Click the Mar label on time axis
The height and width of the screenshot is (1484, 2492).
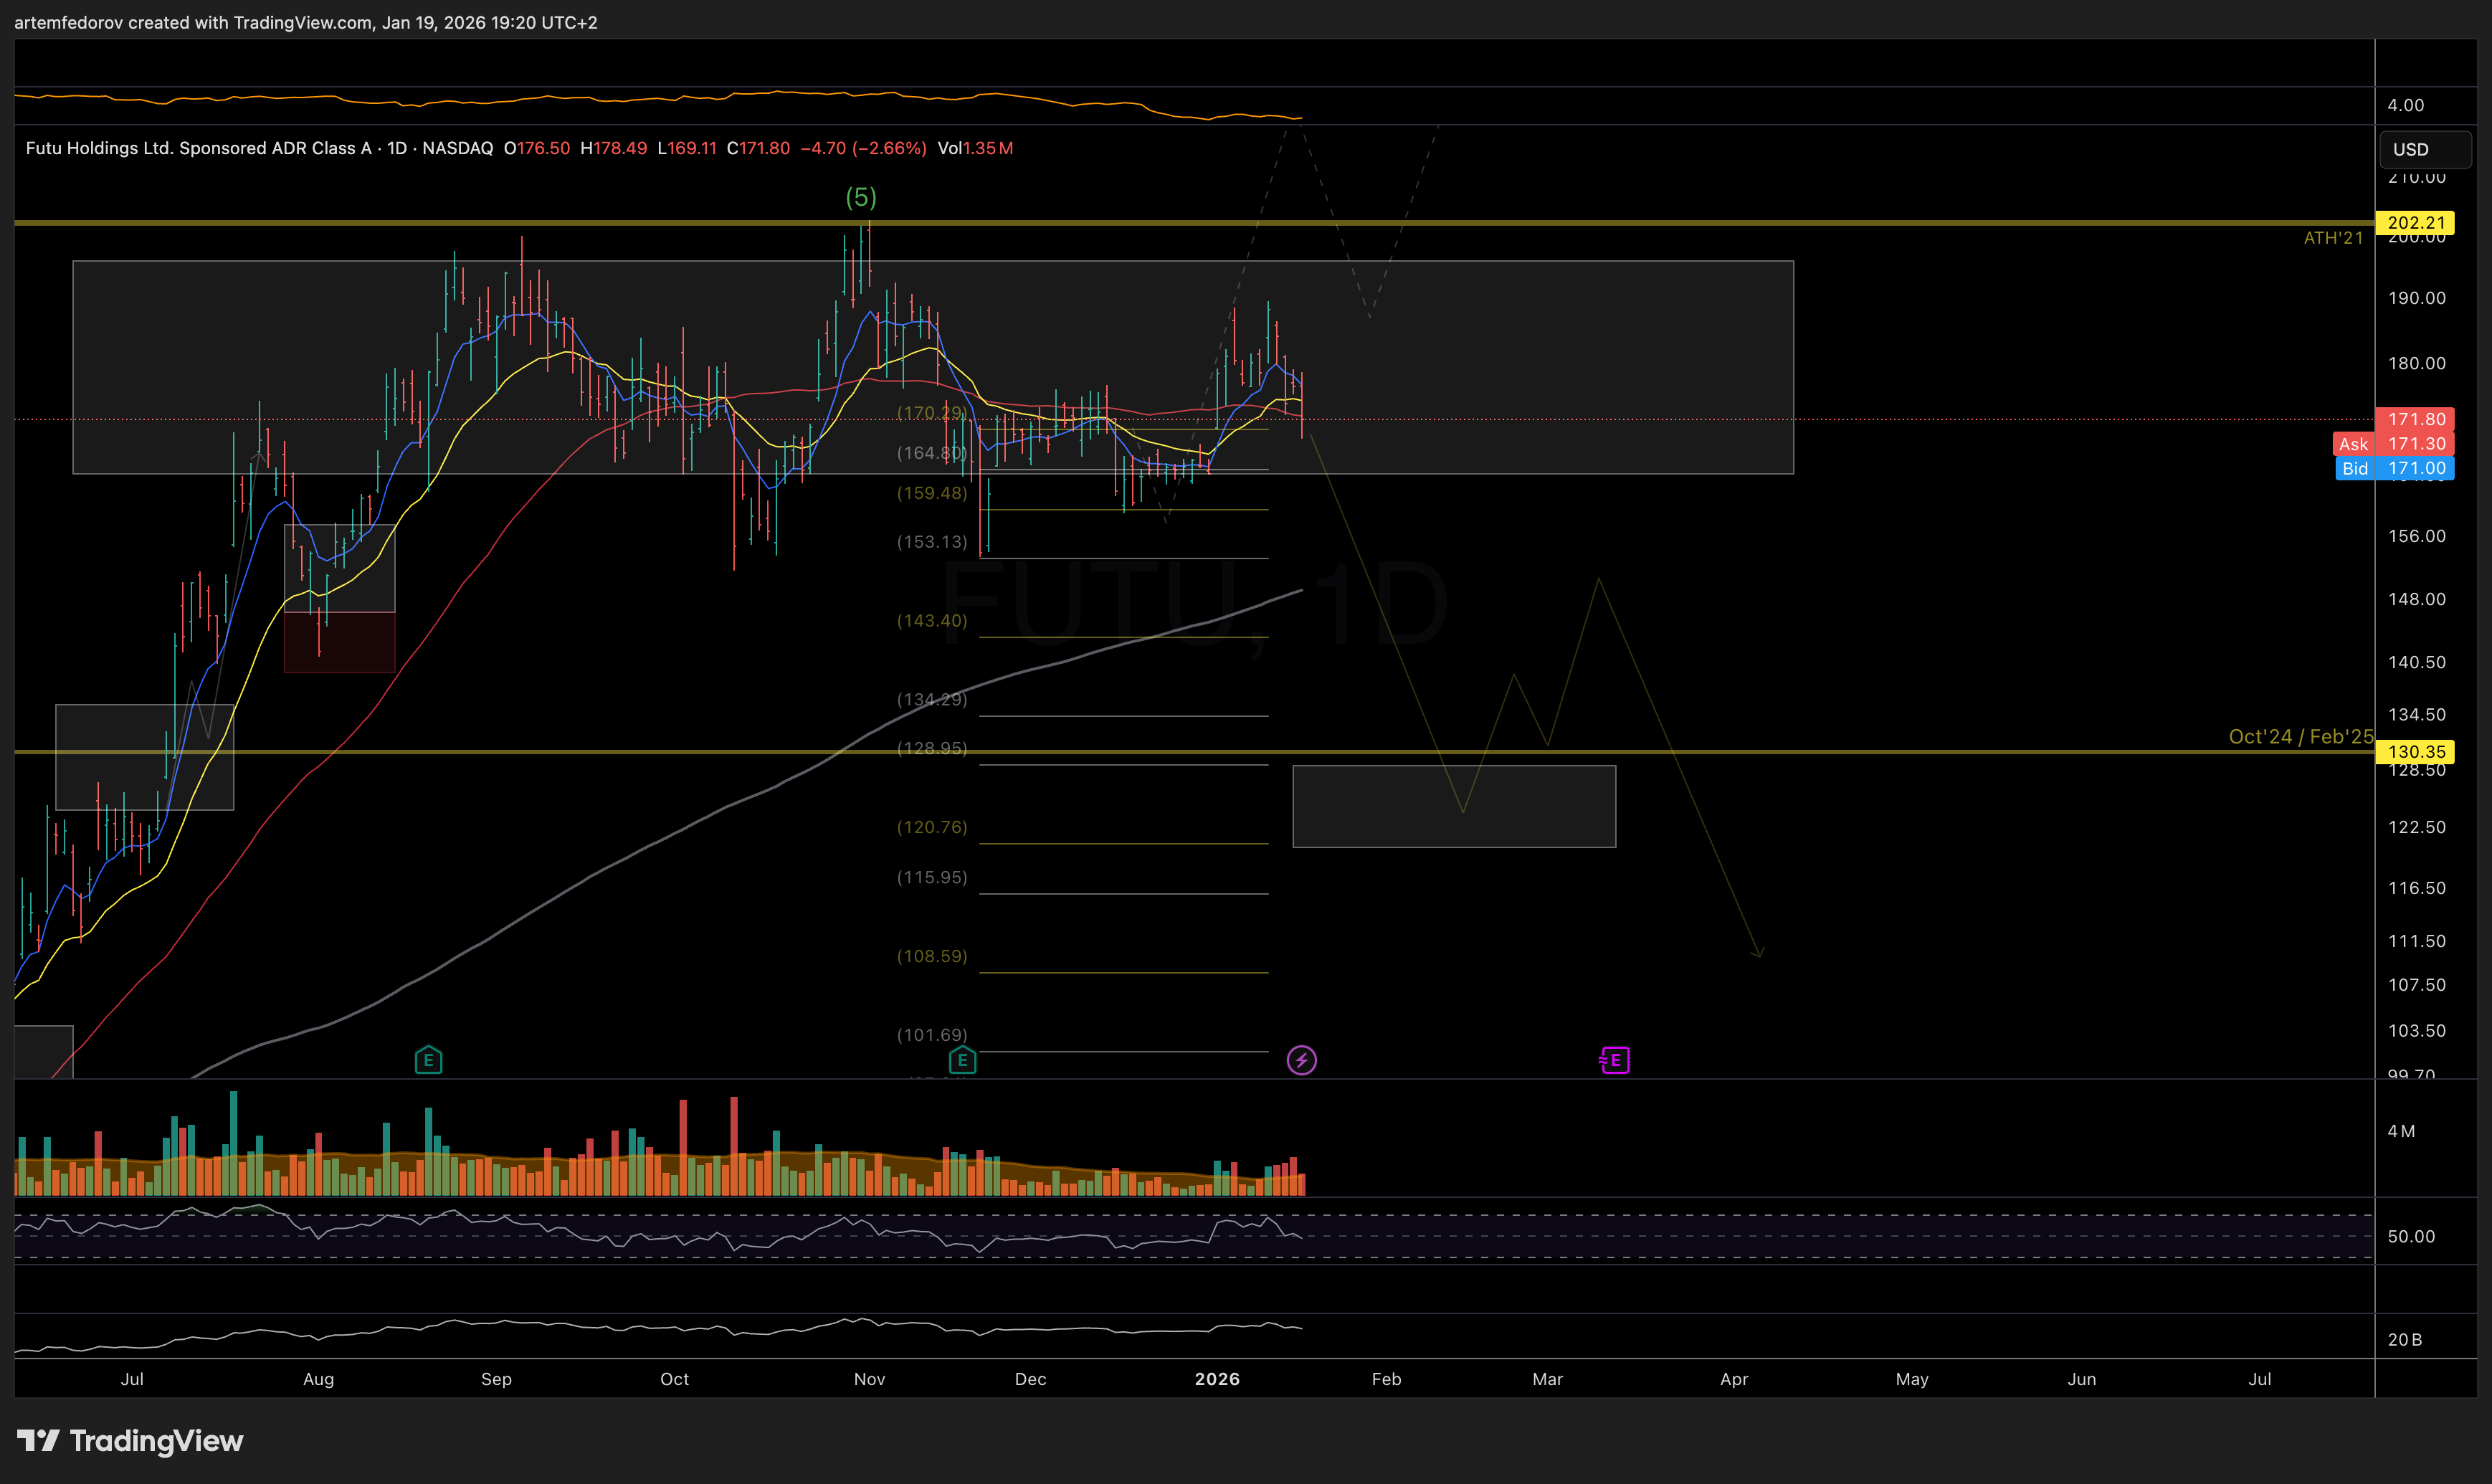[x=1547, y=1379]
